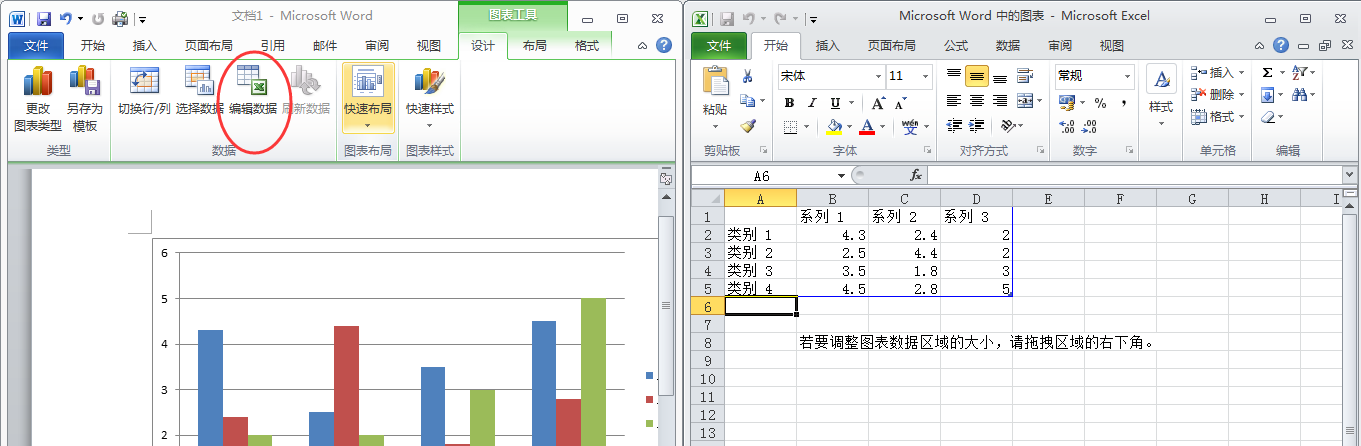Click the AutoSum sigma icon
Screen dimensions: 1361x446
1267,73
